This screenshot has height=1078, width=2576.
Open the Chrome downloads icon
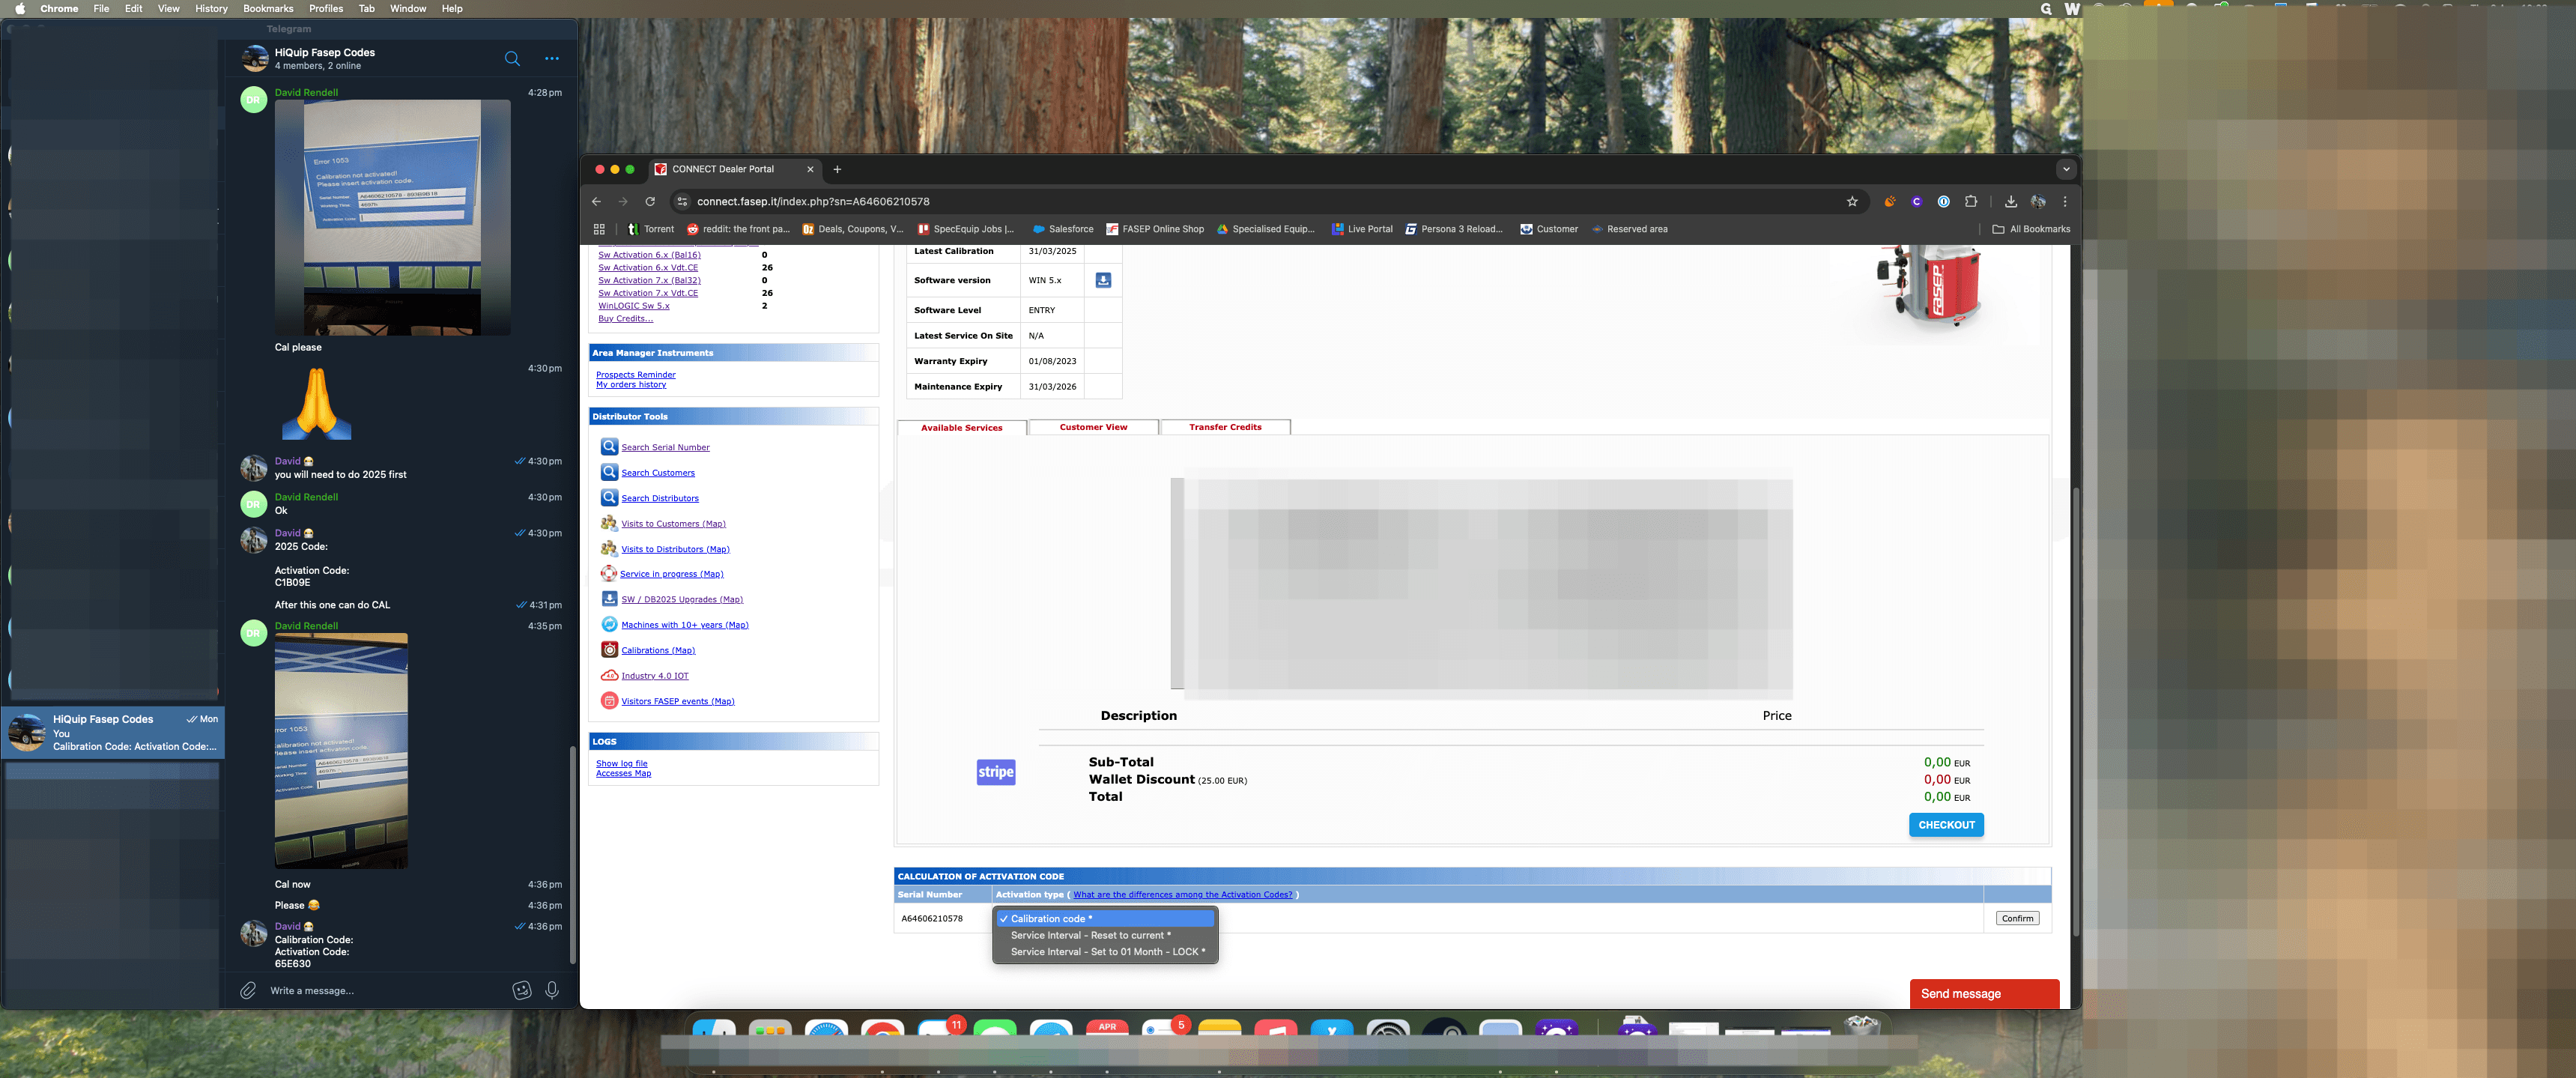point(2011,201)
